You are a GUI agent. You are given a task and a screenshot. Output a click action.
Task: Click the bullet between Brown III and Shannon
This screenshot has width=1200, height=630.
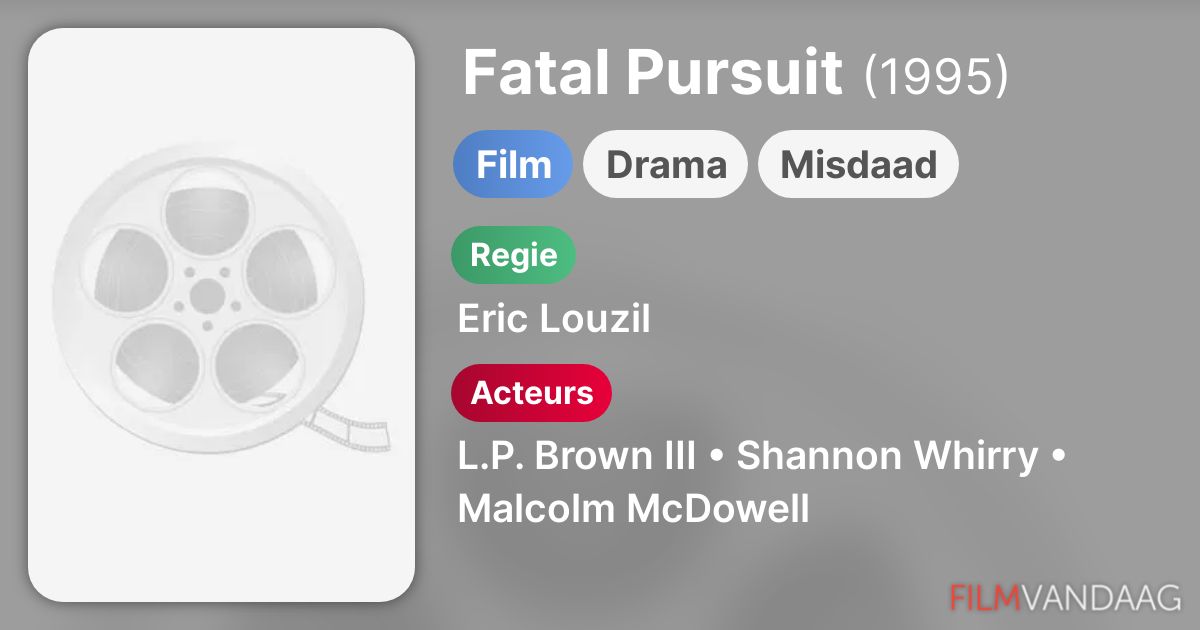tap(716, 456)
